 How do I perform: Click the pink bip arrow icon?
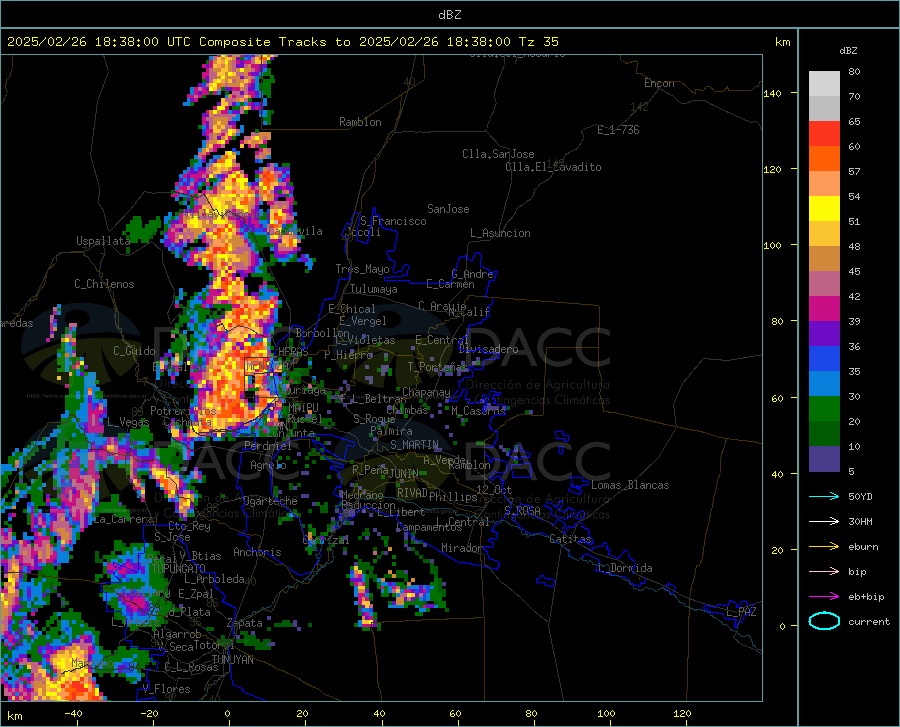tap(824, 572)
